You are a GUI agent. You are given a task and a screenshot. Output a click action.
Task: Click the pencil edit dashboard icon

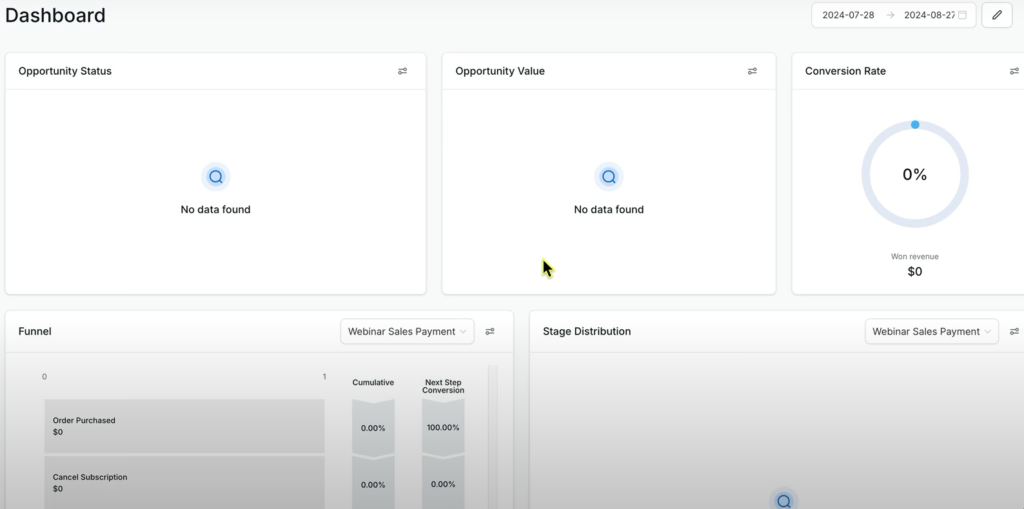click(997, 15)
